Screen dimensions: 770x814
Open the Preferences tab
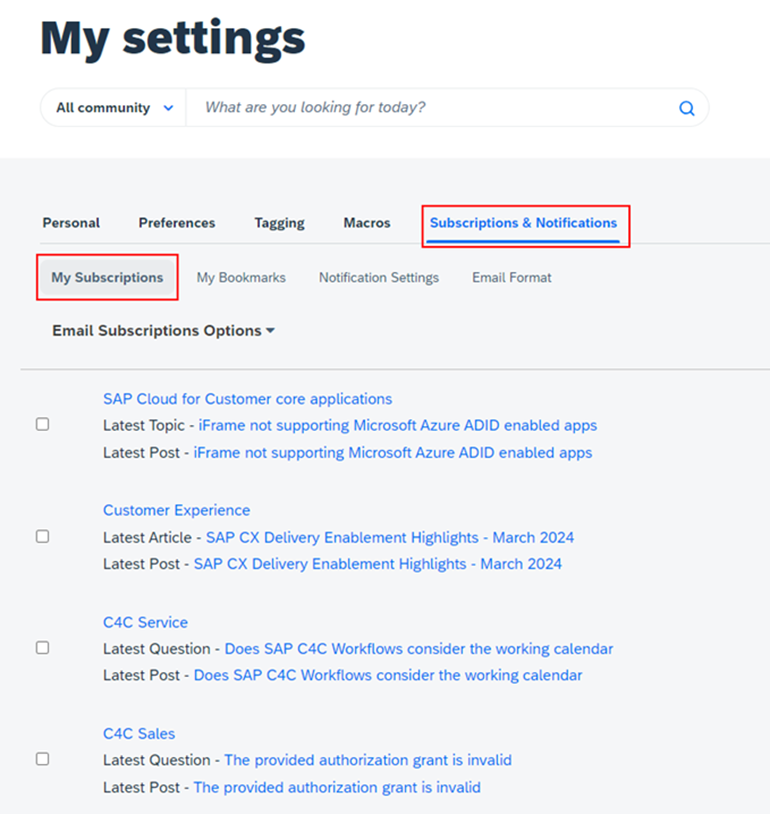pyautogui.click(x=177, y=223)
